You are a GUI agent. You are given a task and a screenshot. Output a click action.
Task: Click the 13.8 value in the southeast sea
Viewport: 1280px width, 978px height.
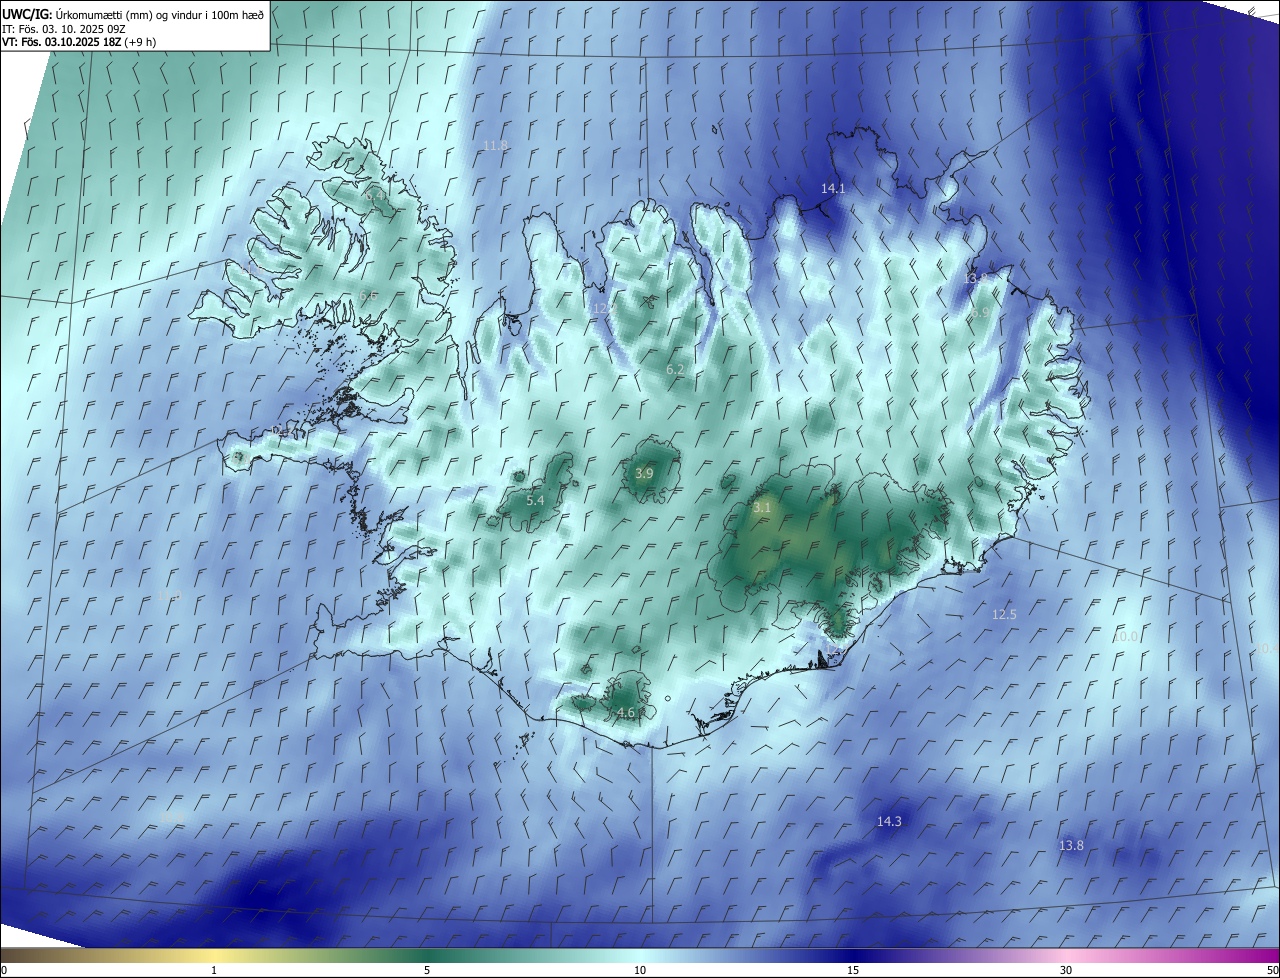click(x=1071, y=846)
